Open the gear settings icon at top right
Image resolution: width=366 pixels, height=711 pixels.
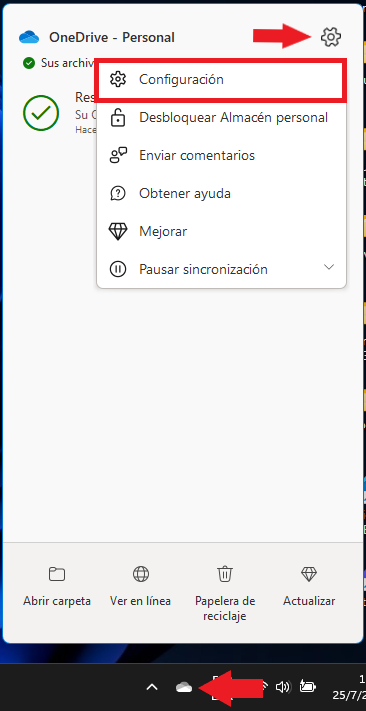tap(331, 37)
